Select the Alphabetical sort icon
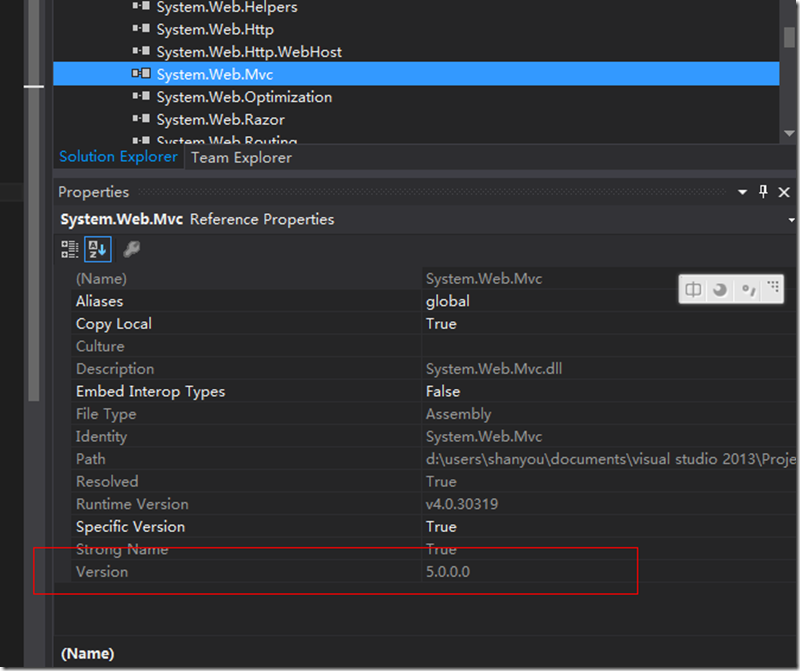 click(x=97, y=249)
